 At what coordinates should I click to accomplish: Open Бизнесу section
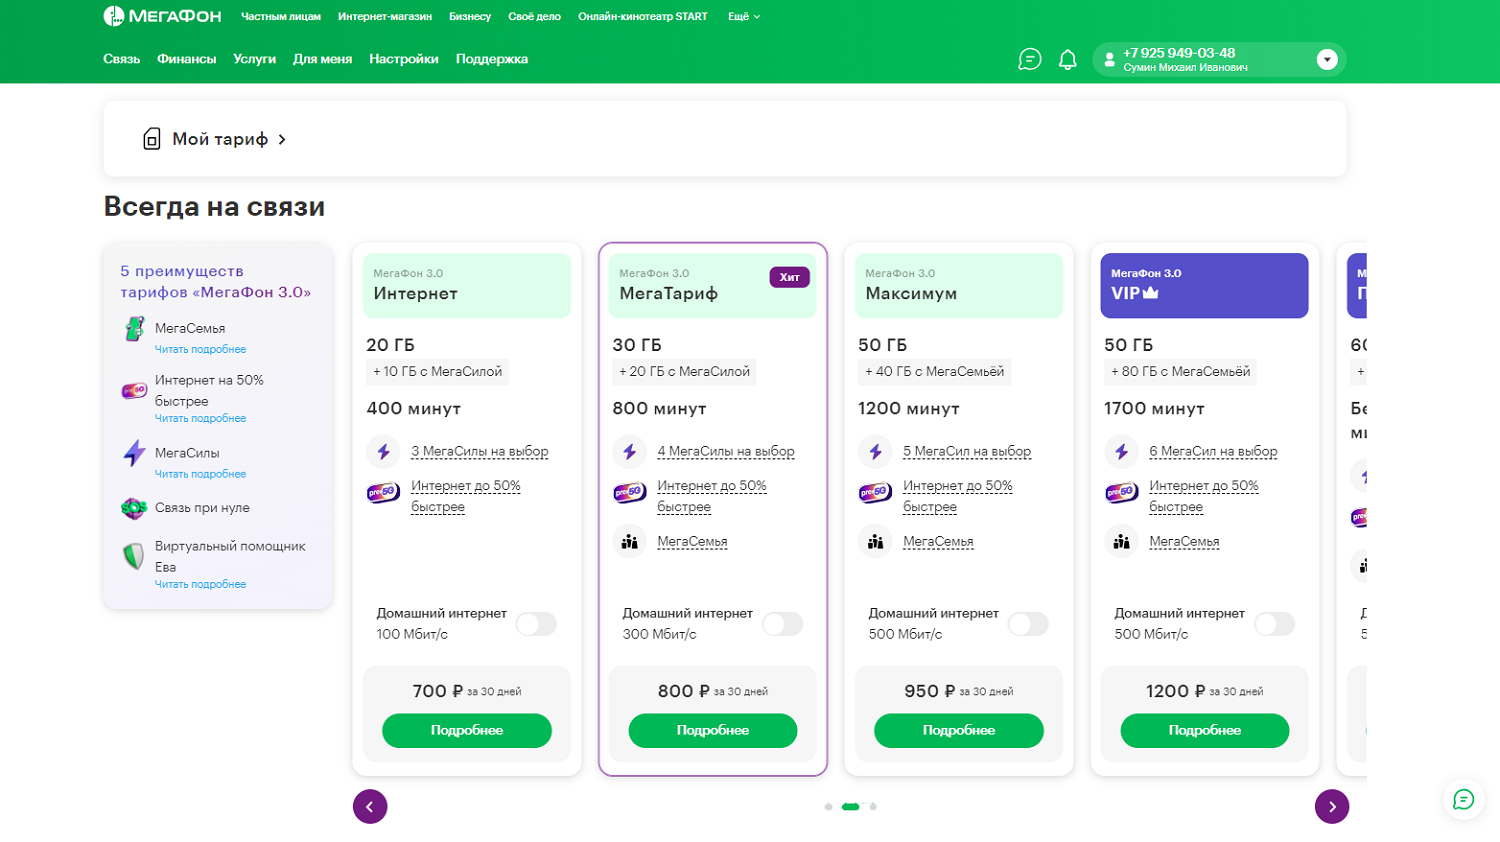pos(470,17)
